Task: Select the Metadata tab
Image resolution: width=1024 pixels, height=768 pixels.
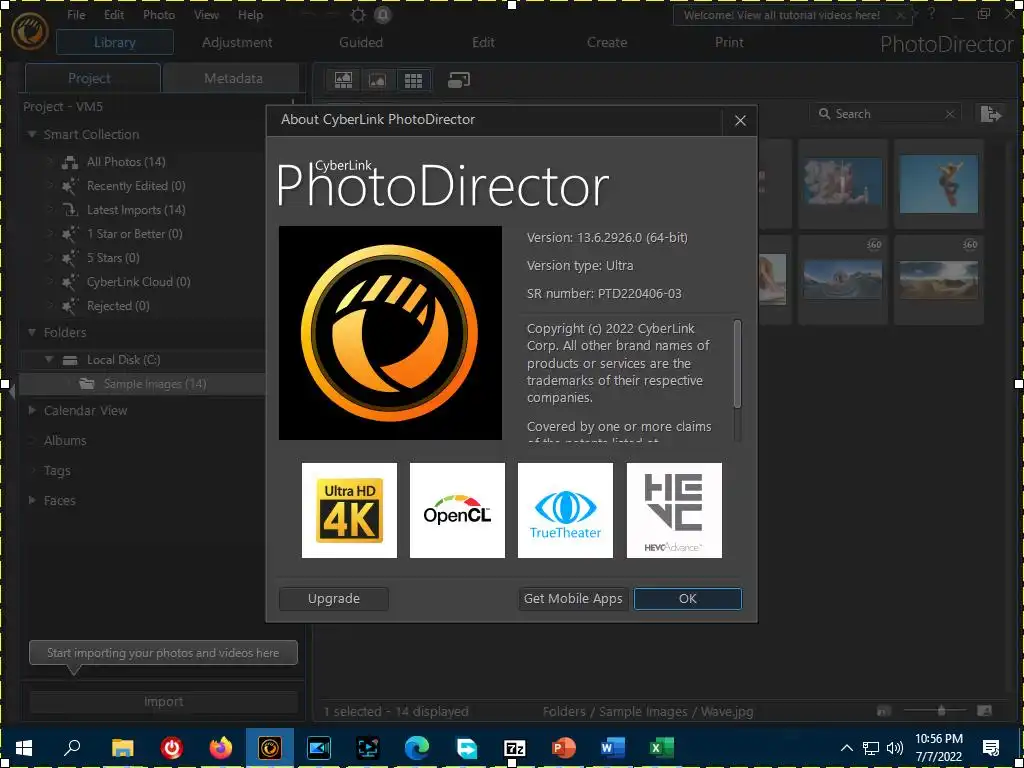Action: [x=233, y=78]
